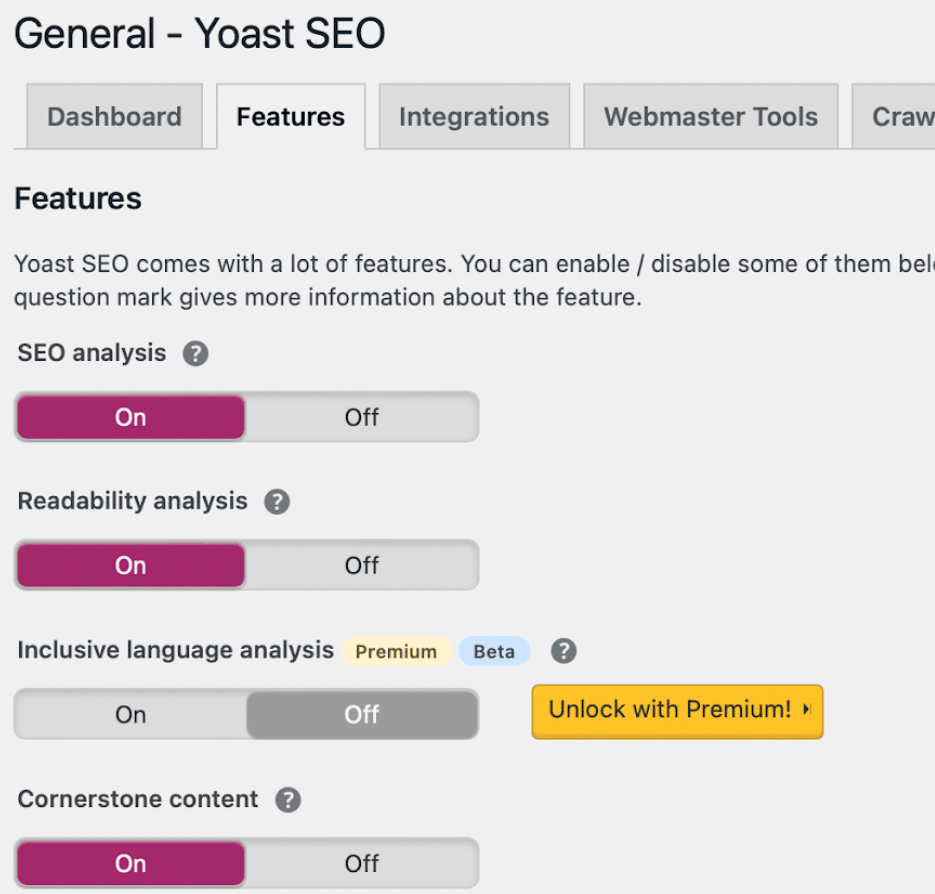Viewport: 935px width, 894px height.
Task: Turn Cornerstone content off
Action: pos(362,862)
